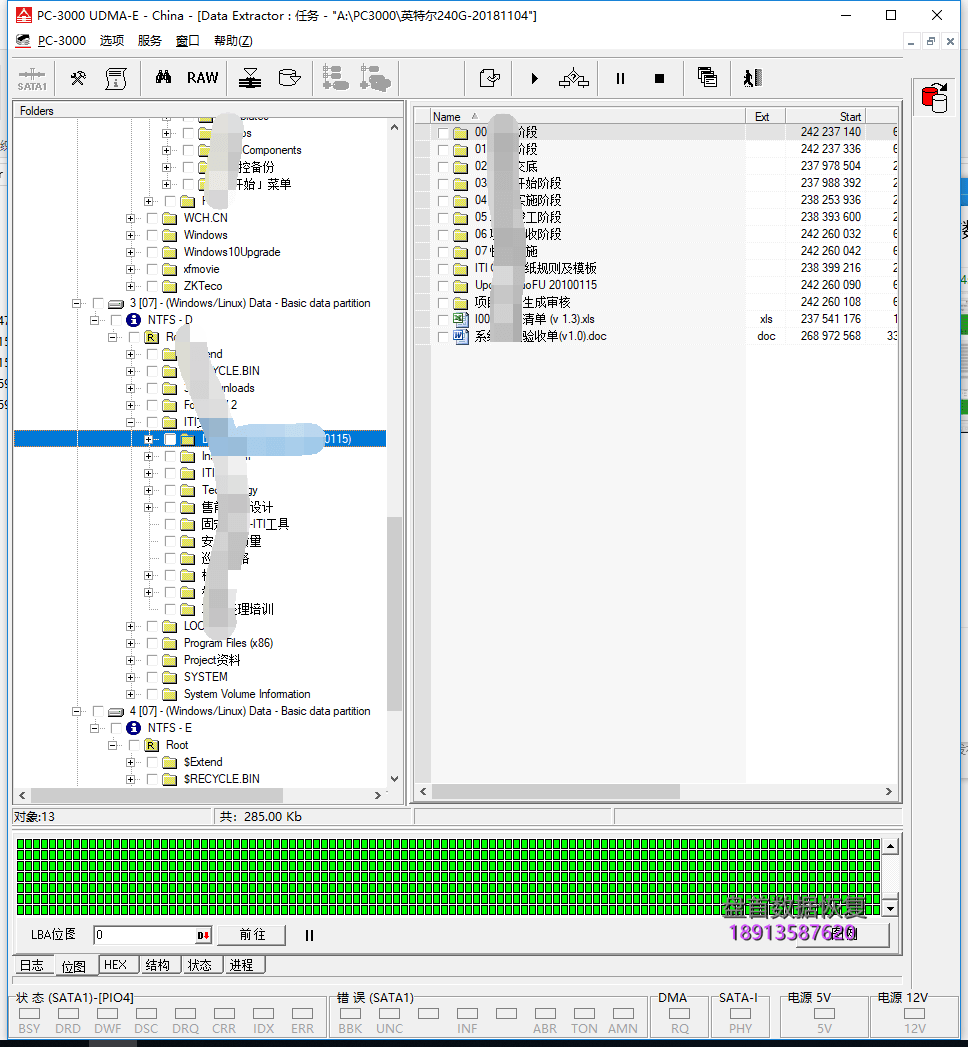
Task: Tick the System Volume Information checkbox
Action: (152, 694)
